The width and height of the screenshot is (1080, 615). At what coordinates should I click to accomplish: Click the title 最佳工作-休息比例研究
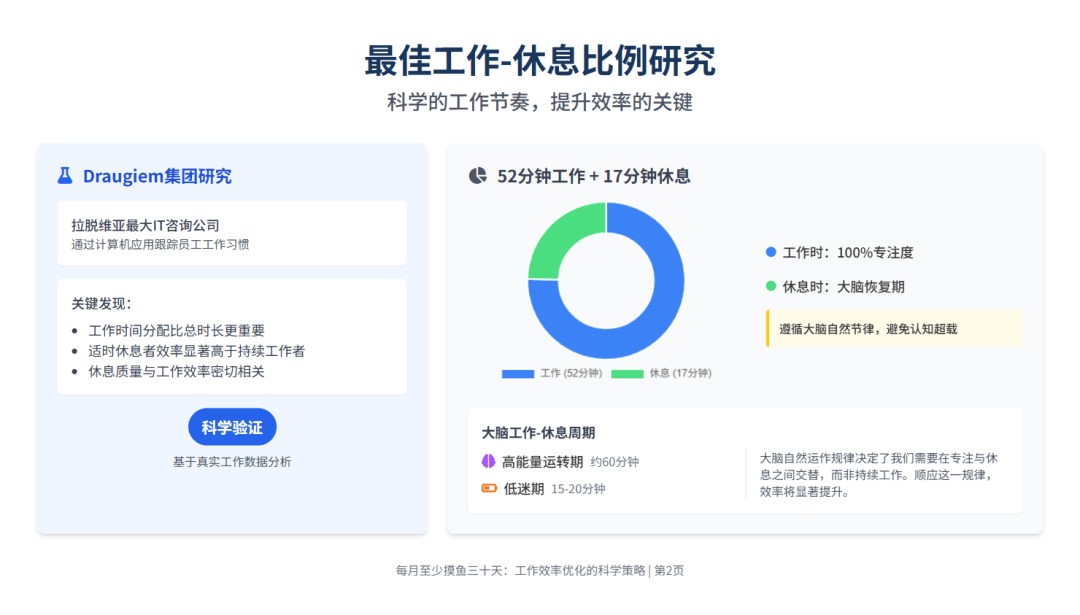click(540, 61)
